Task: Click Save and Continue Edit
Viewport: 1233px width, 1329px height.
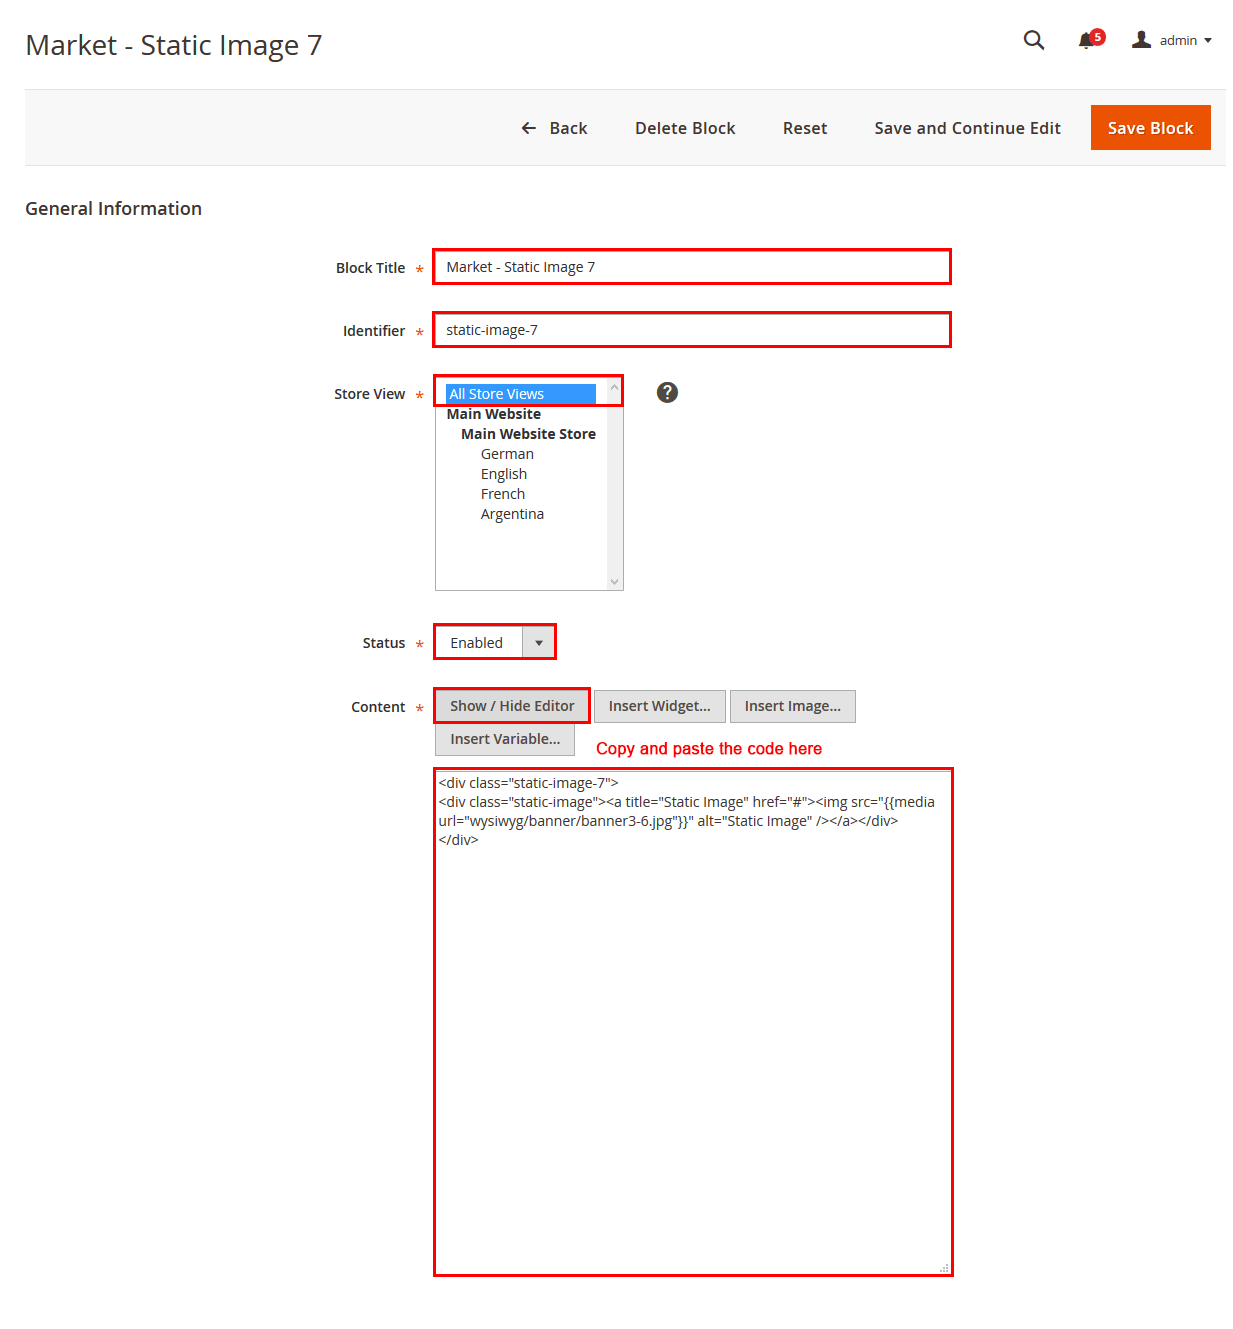Action: [x=967, y=128]
